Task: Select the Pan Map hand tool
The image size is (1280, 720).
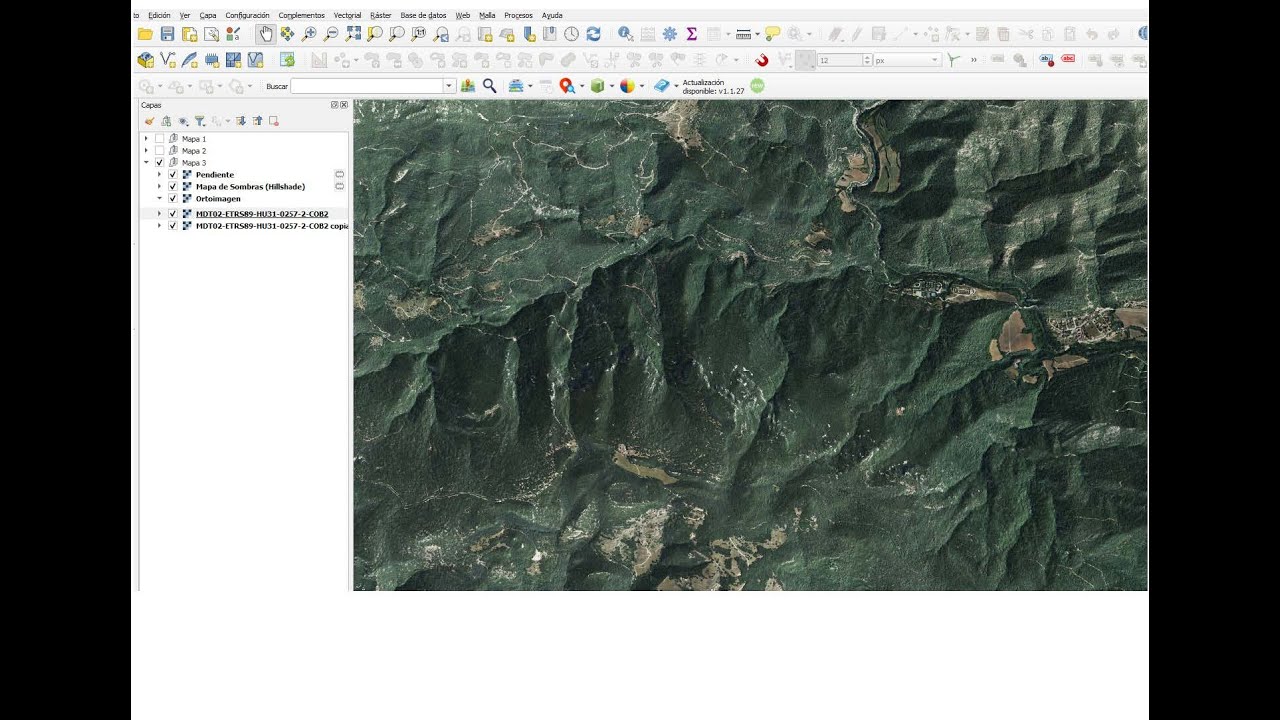Action: [x=265, y=34]
